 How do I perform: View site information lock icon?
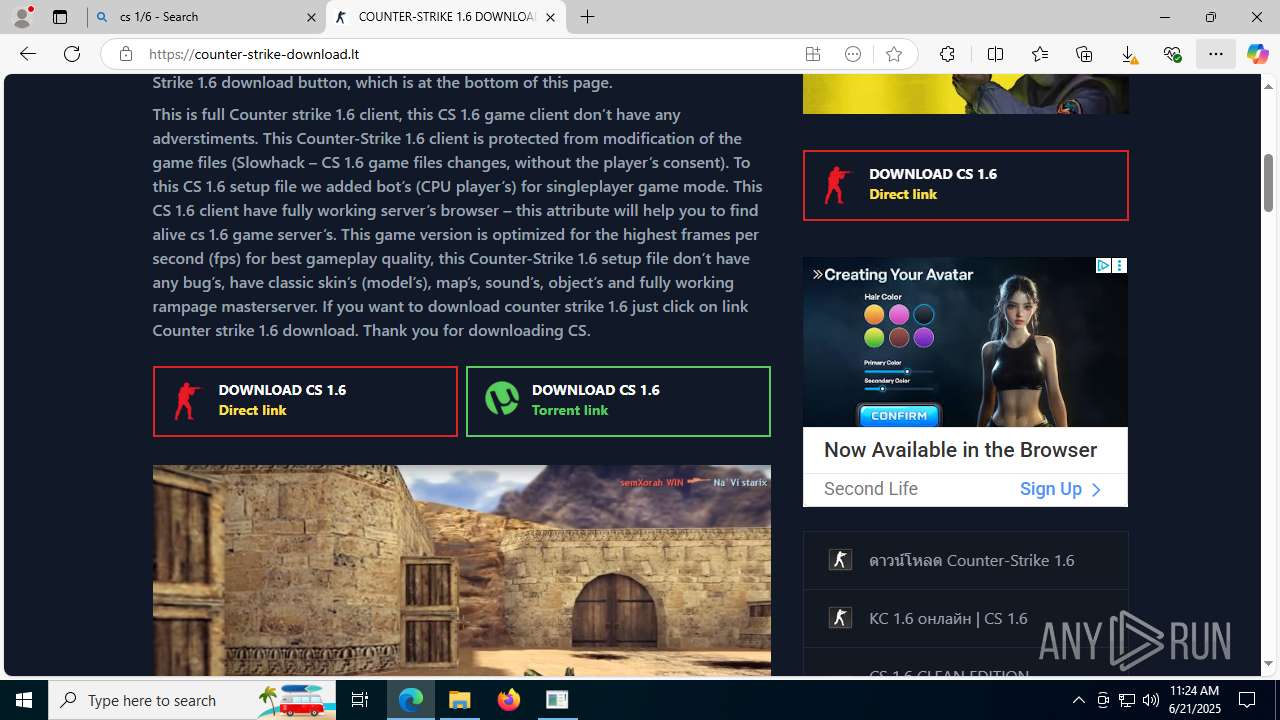coord(125,54)
